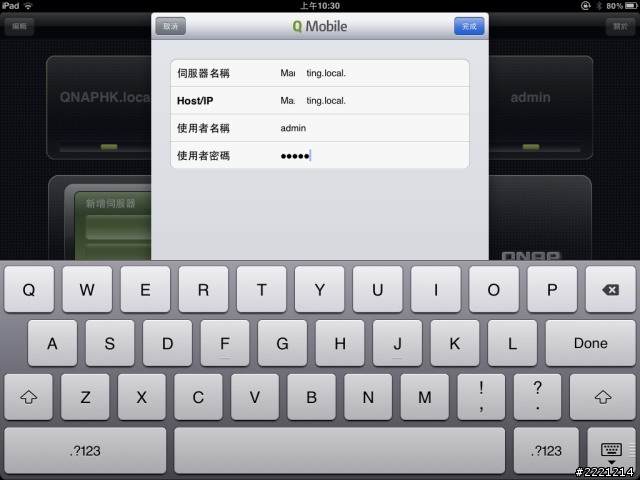Tap the 上午10:30 clock in status bar
Viewport: 640px width, 480px height.
pos(320,6)
